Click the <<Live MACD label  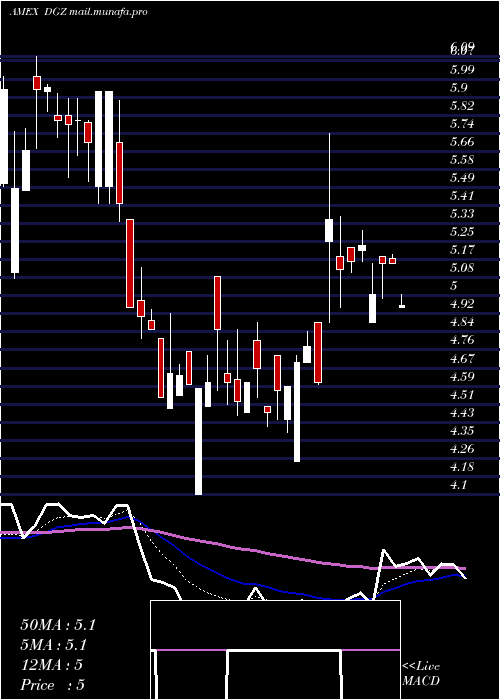pos(421,673)
